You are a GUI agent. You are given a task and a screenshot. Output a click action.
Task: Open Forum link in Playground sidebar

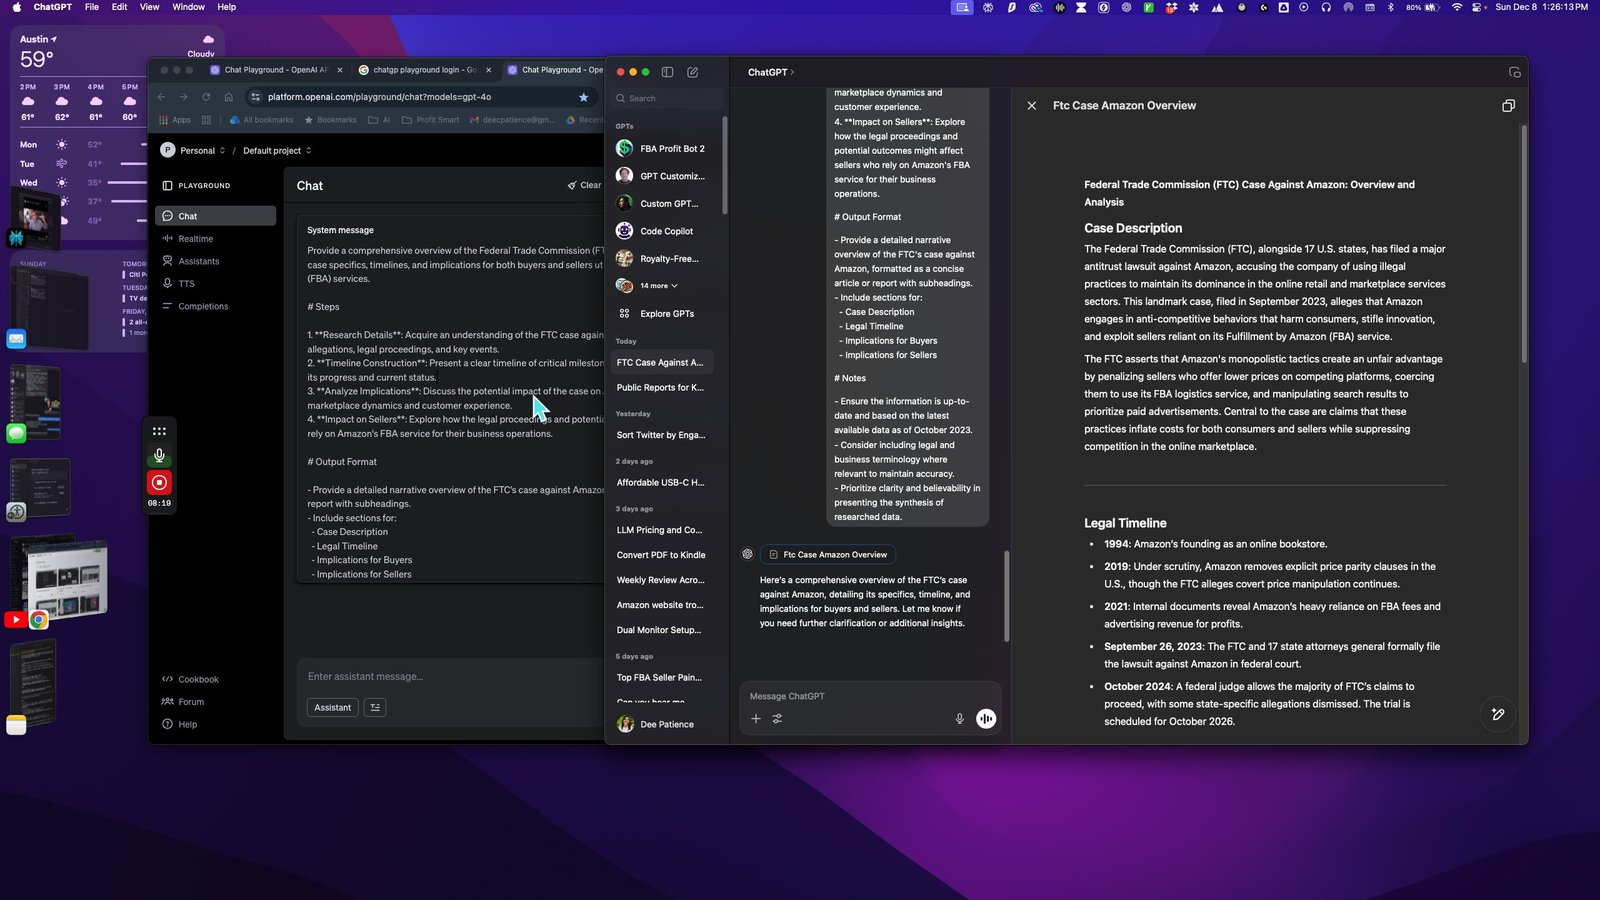(183, 702)
